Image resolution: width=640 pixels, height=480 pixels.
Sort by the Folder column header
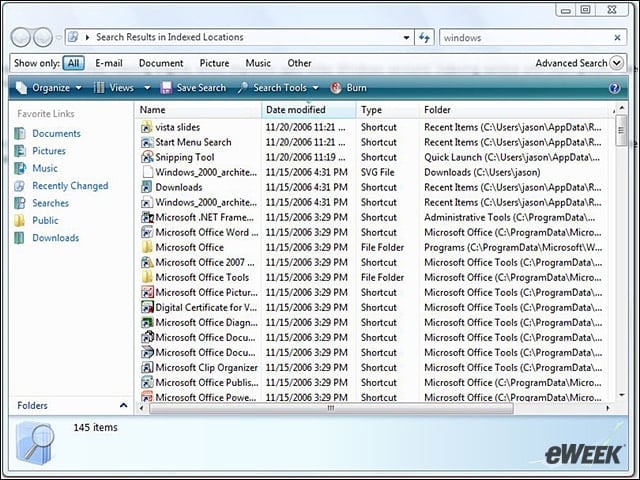[516, 110]
